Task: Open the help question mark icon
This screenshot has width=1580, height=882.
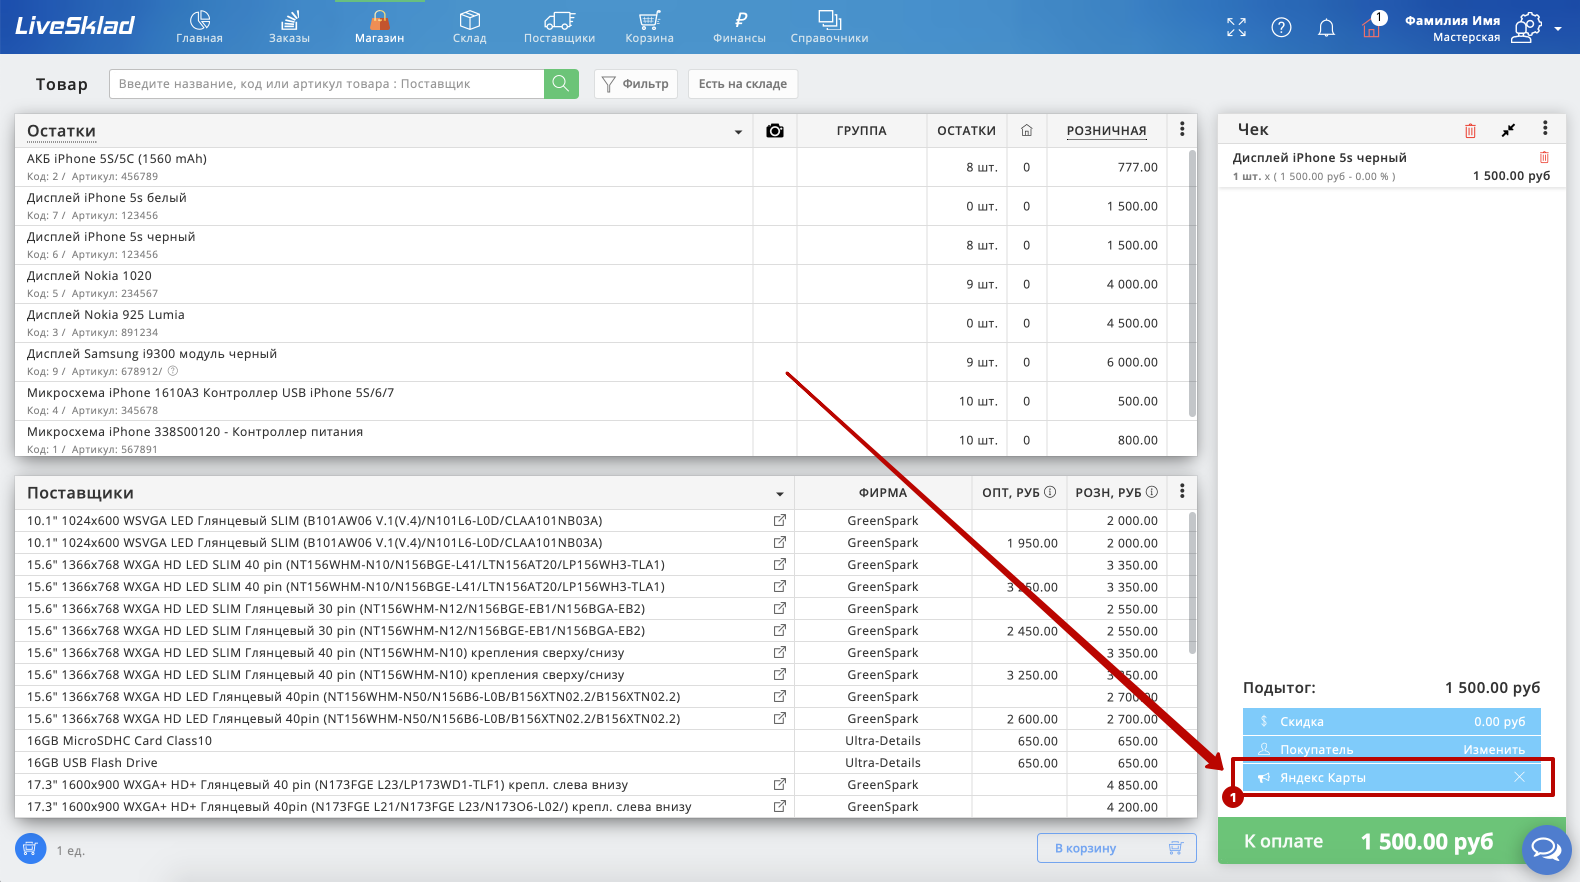Action: (x=1281, y=28)
